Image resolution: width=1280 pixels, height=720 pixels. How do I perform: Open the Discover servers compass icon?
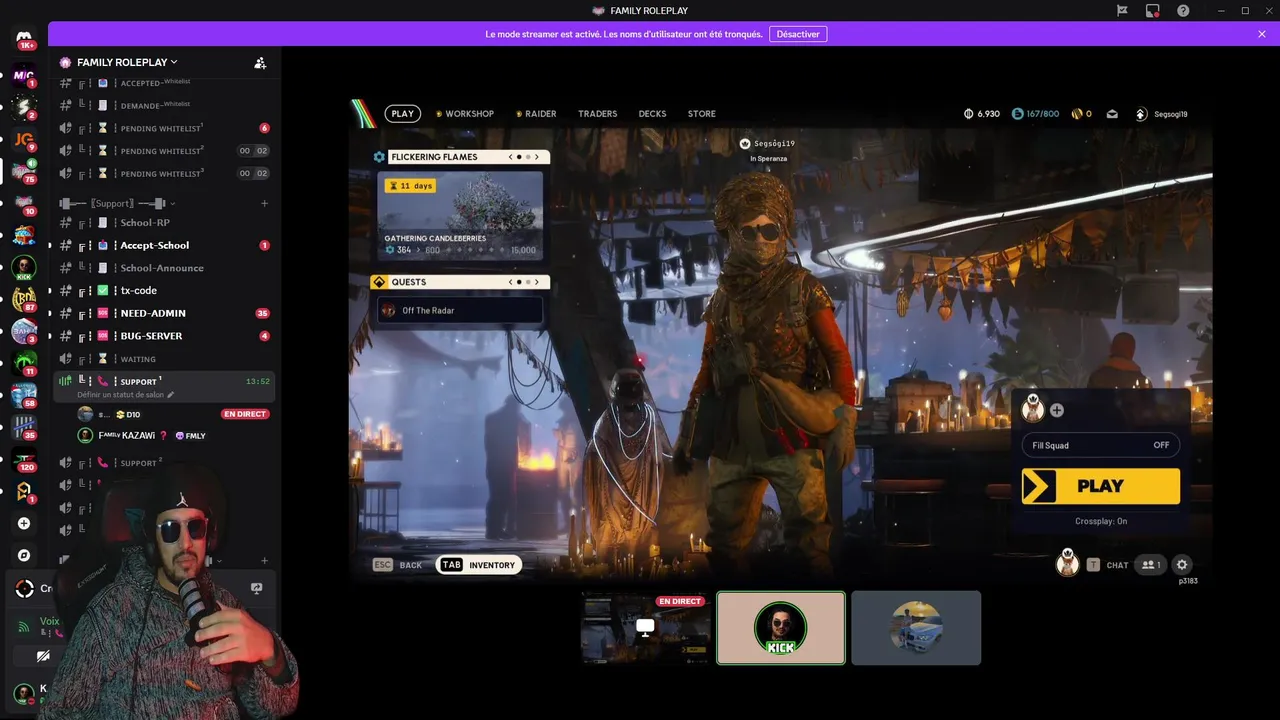pyautogui.click(x=24, y=555)
